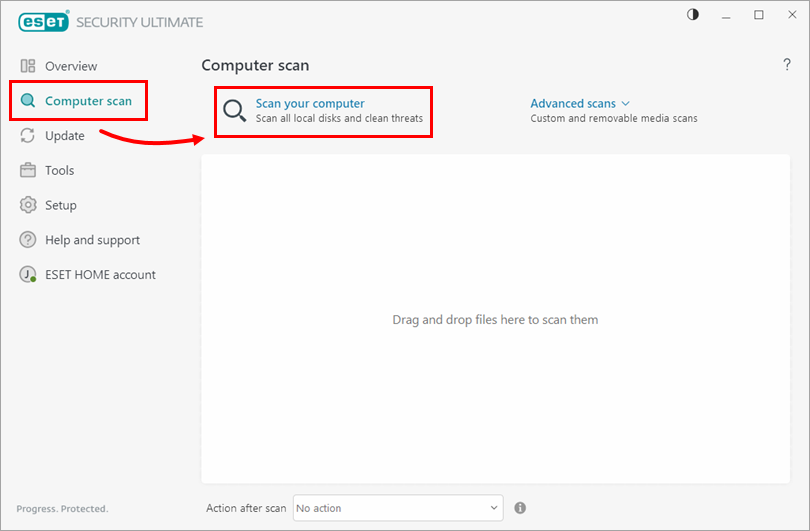The image size is (810, 531).
Task: Start scan via Scan your computer link
Action: pyautogui.click(x=310, y=103)
